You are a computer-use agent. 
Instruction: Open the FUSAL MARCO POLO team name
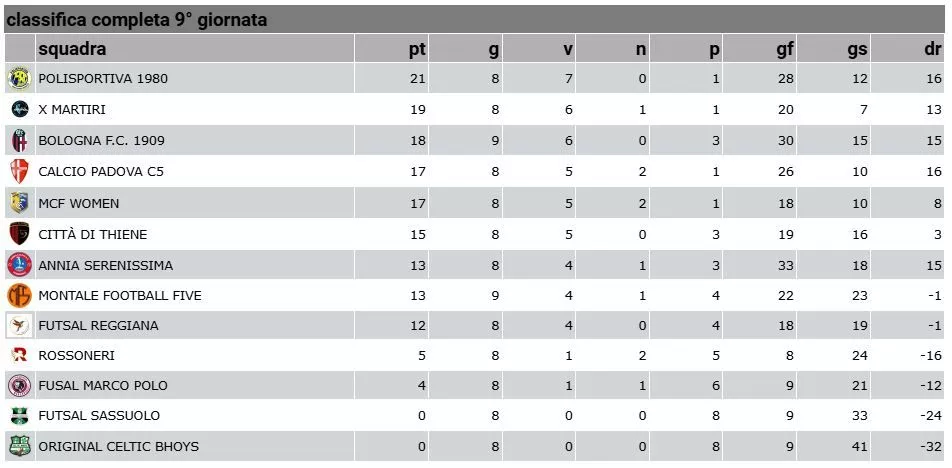pos(103,385)
